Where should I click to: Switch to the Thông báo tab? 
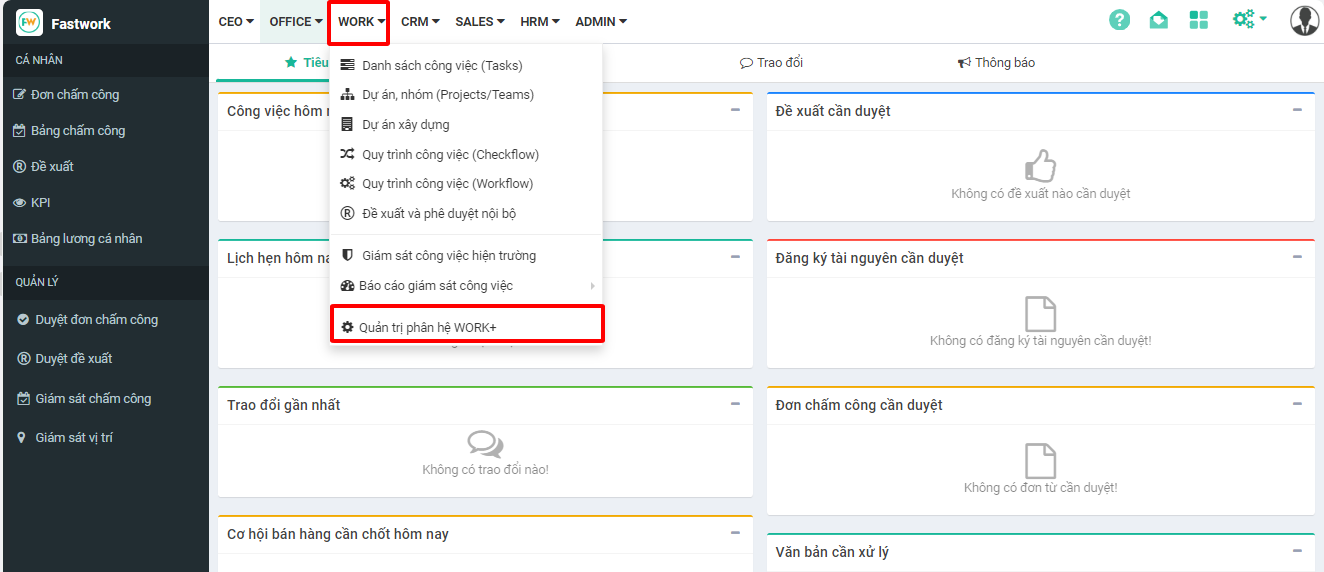(x=996, y=63)
